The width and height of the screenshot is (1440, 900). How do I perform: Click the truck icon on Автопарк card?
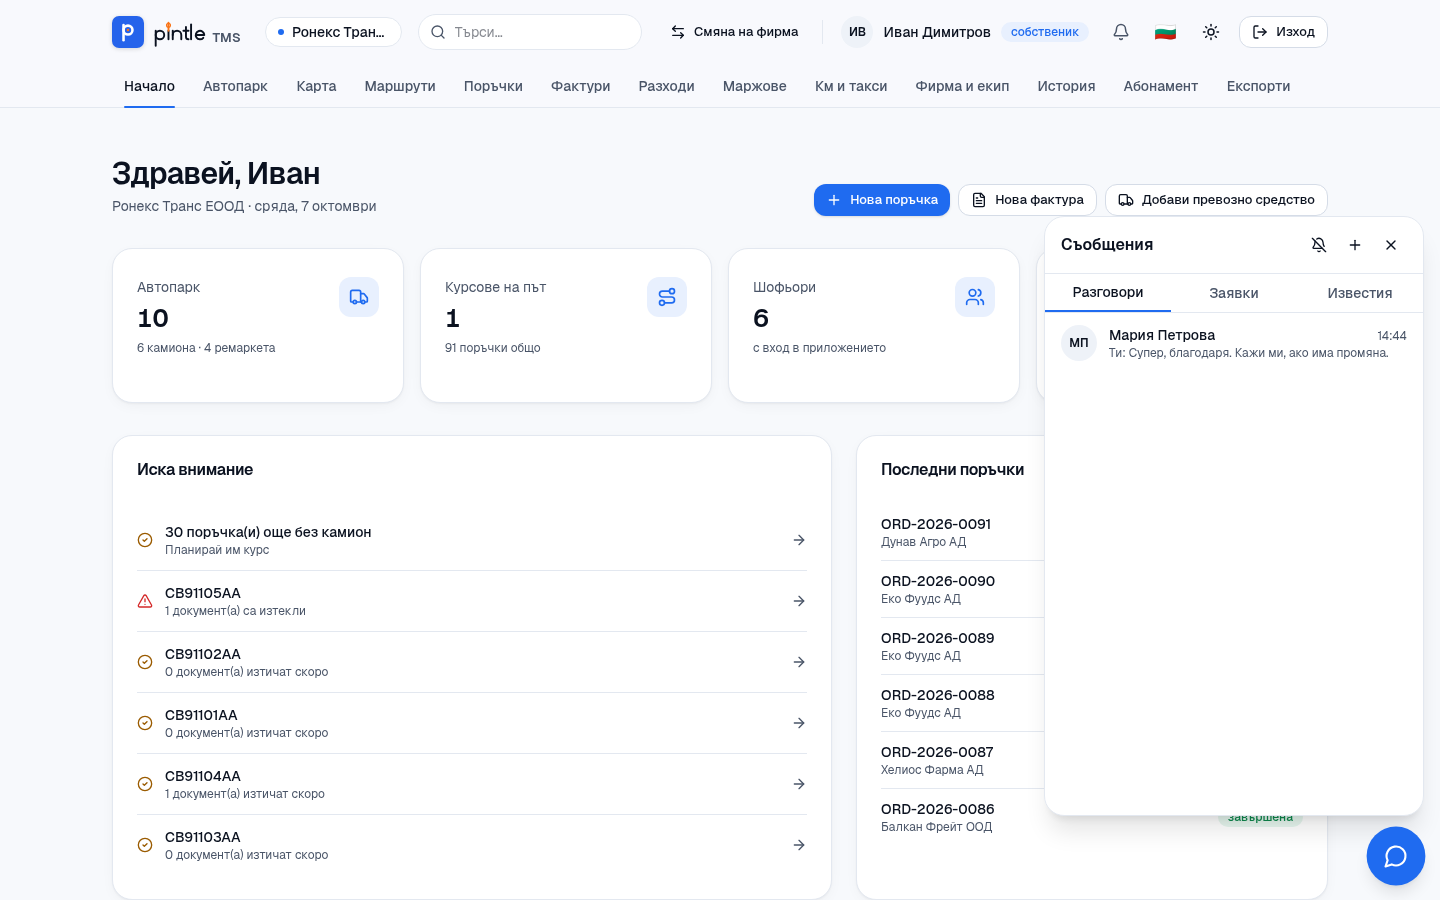359,297
